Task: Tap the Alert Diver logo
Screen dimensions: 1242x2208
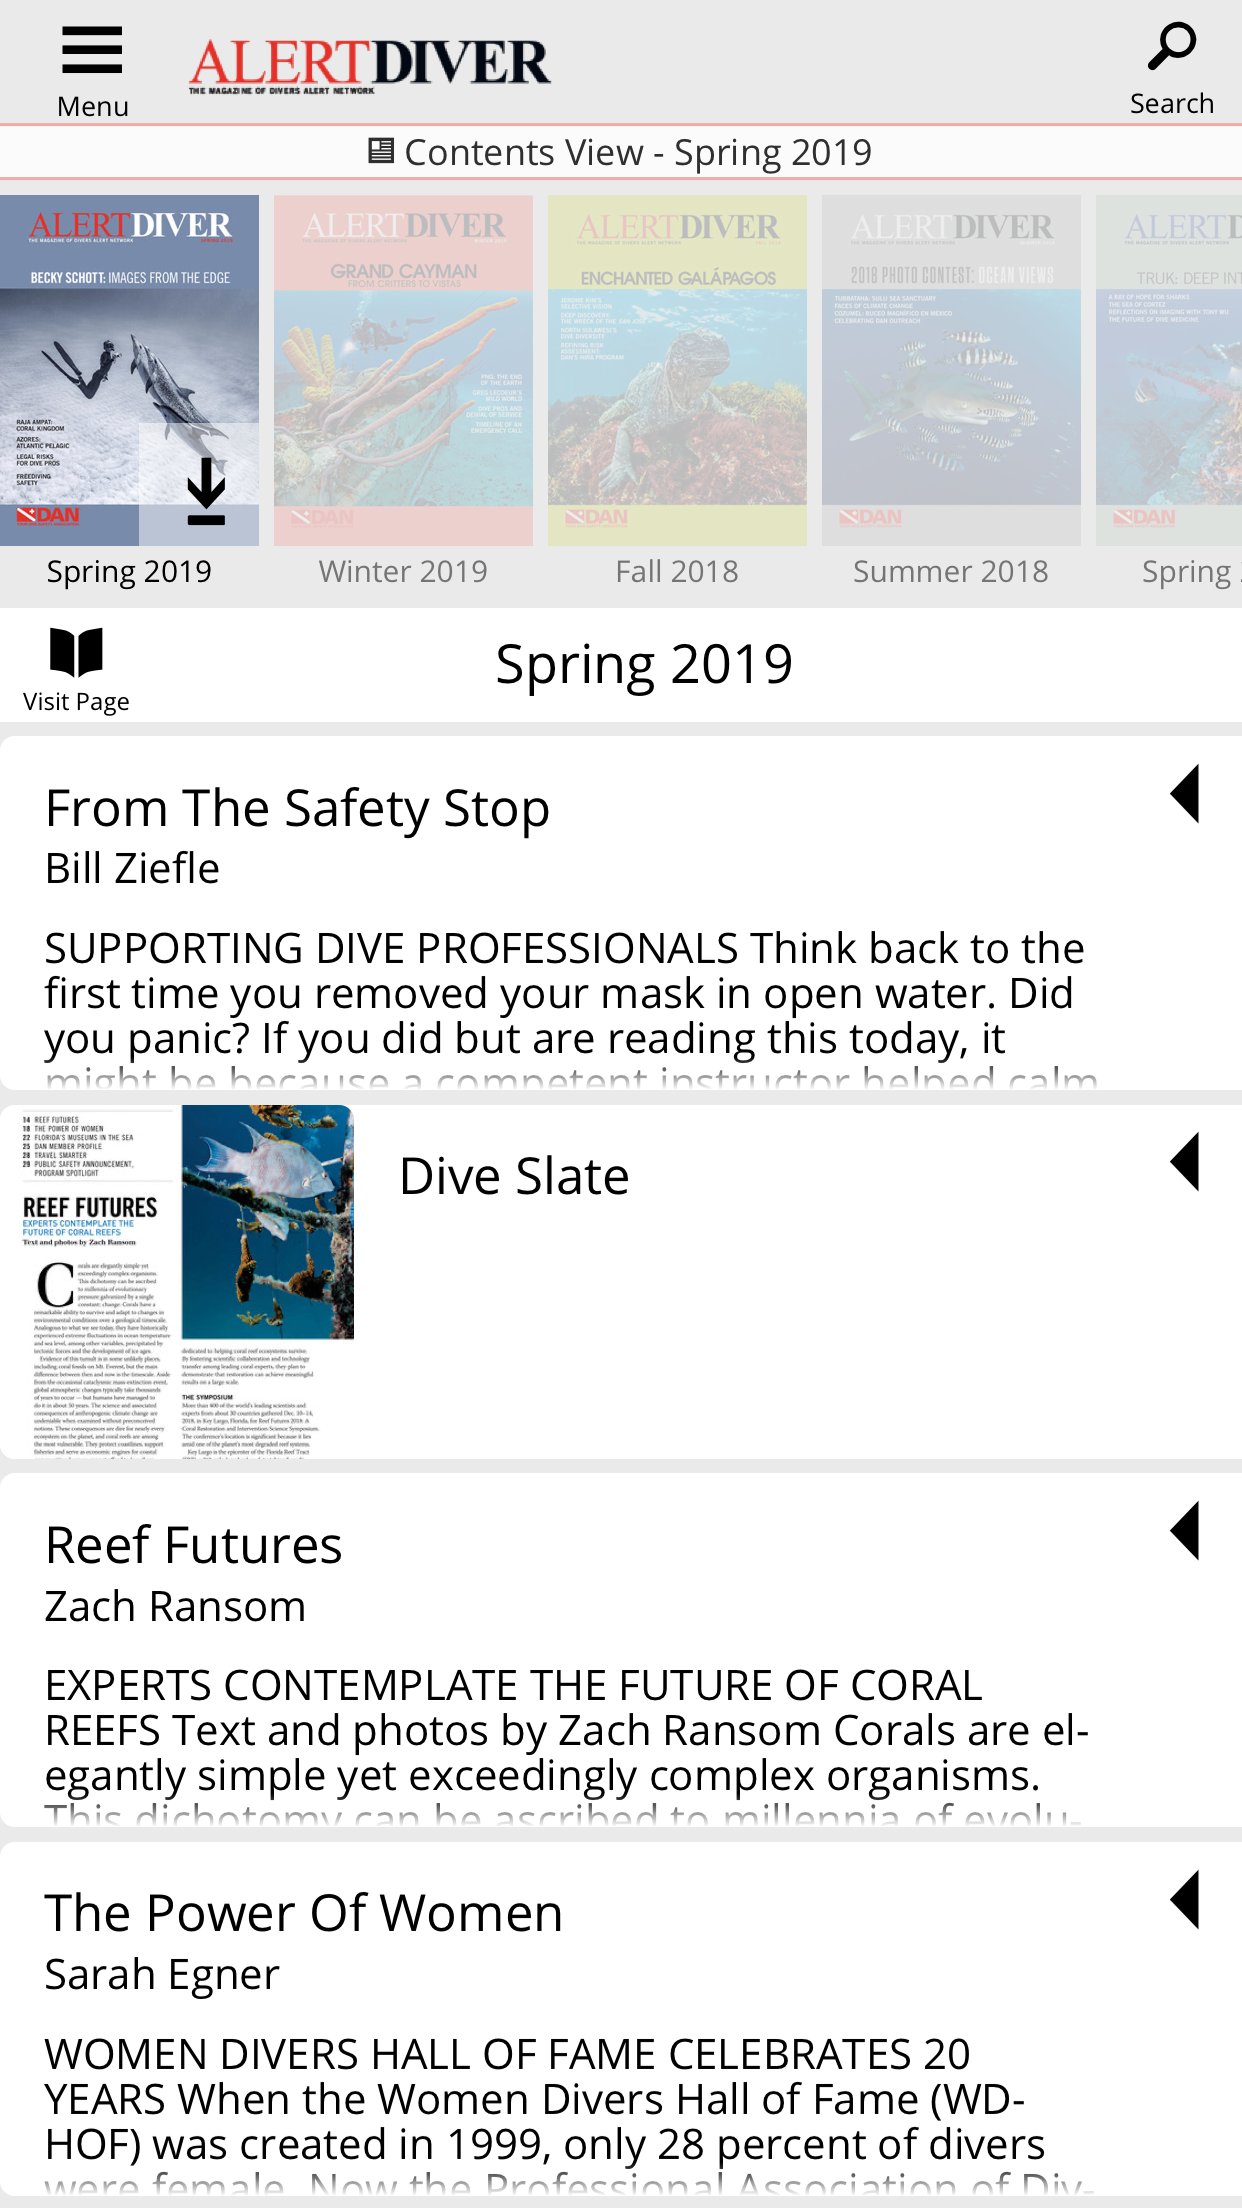Action: pyautogui.click(x=369, y=65)
